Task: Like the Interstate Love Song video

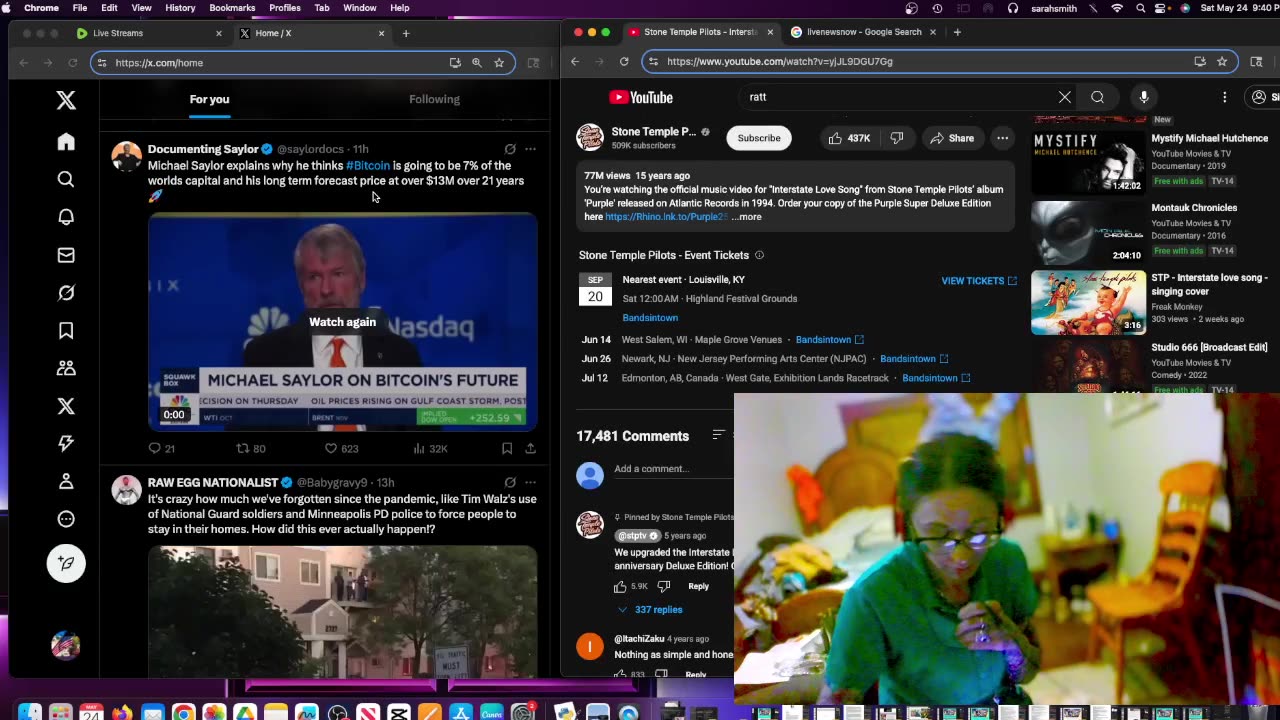Action: coord(849,138)
